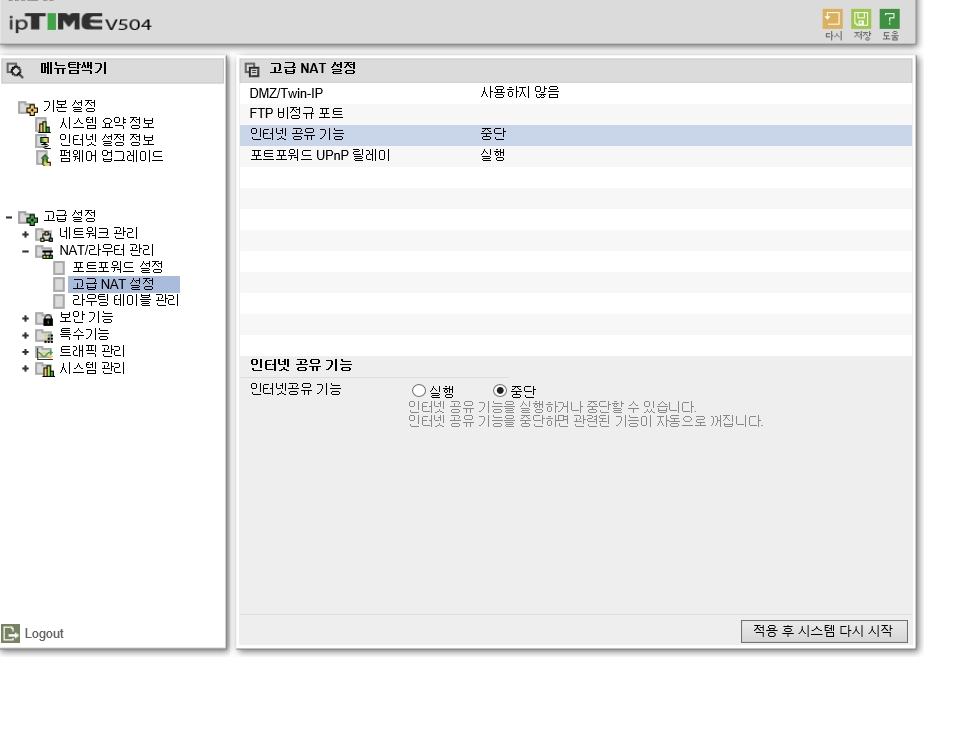Expand the 보안 기능 tree node

pos(25,318)
